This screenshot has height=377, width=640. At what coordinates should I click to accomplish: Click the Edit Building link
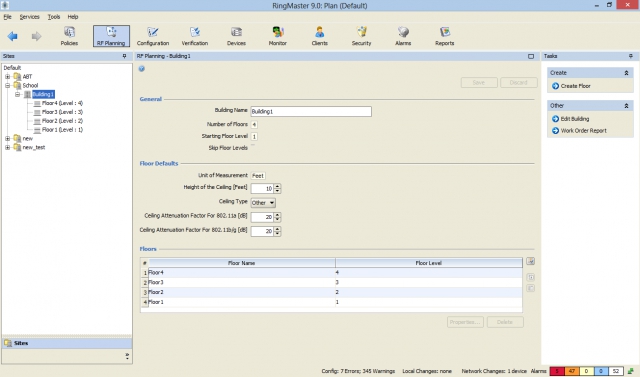pos(575,119)
